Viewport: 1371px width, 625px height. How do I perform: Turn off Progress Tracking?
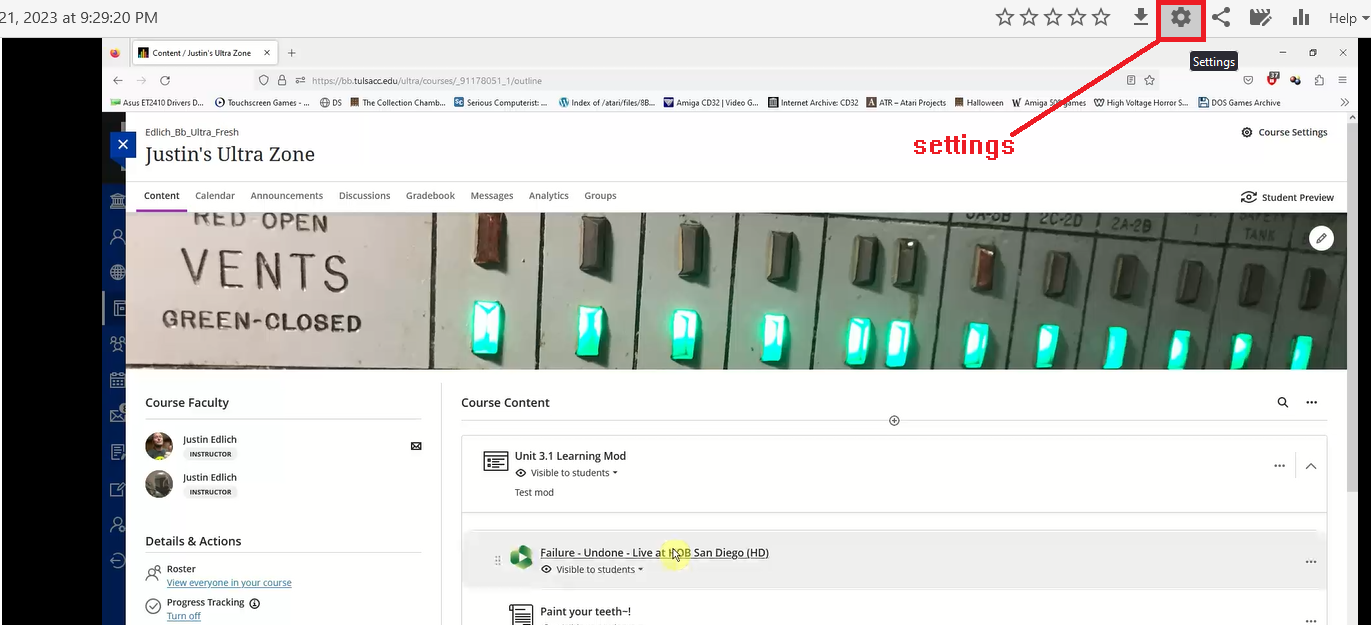click(x=184, y=616)
